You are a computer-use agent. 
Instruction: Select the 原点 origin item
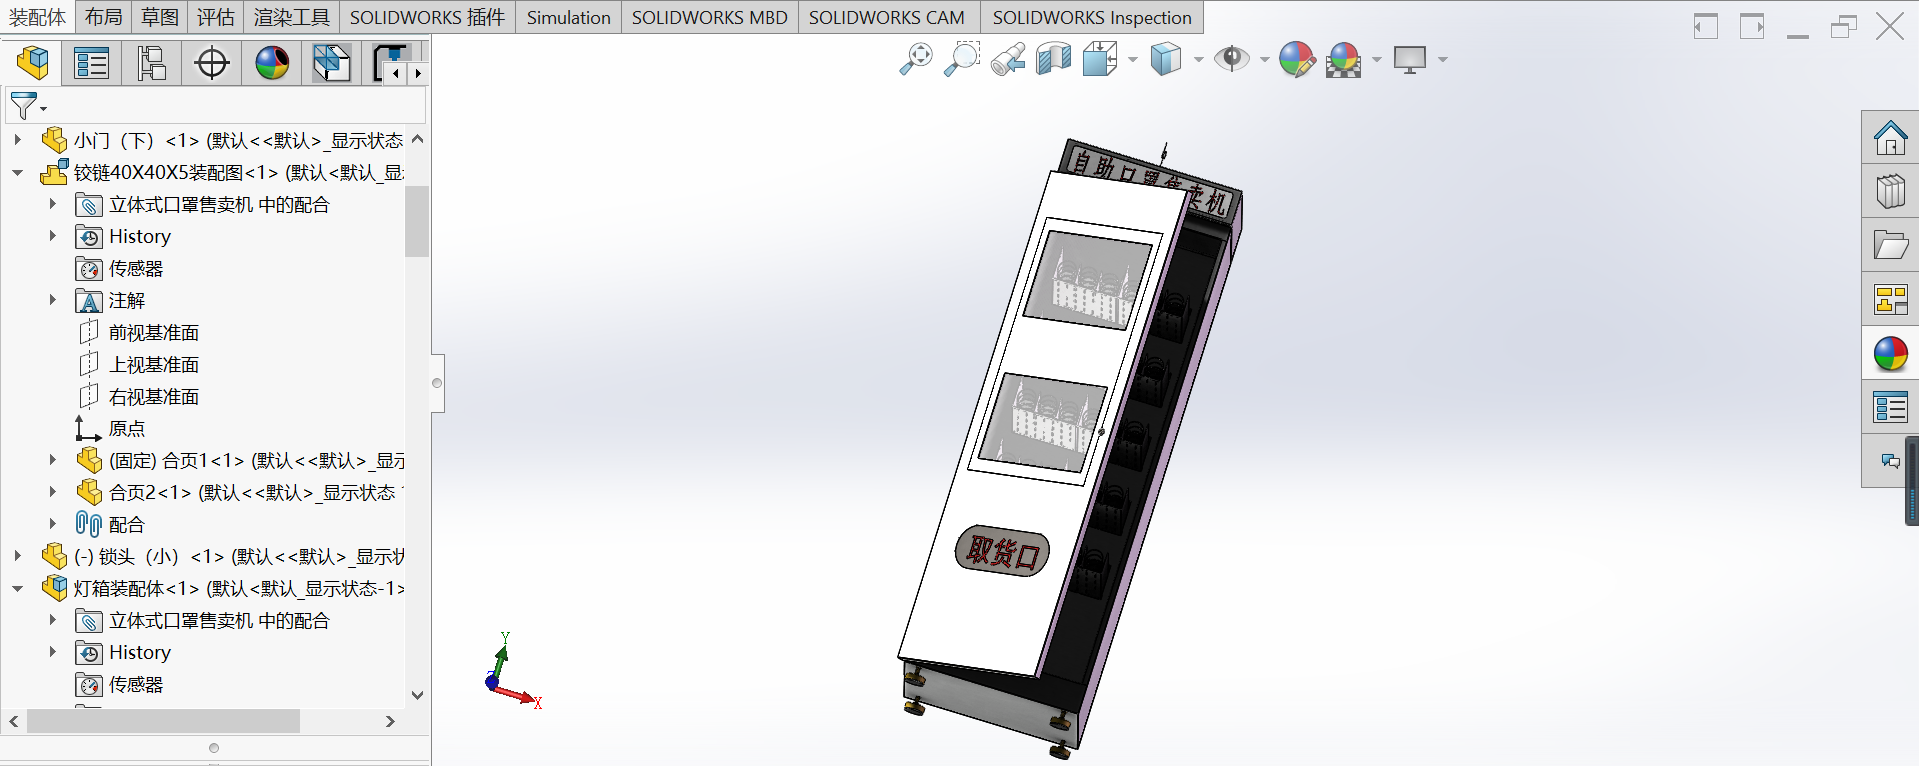pos(127,428)
